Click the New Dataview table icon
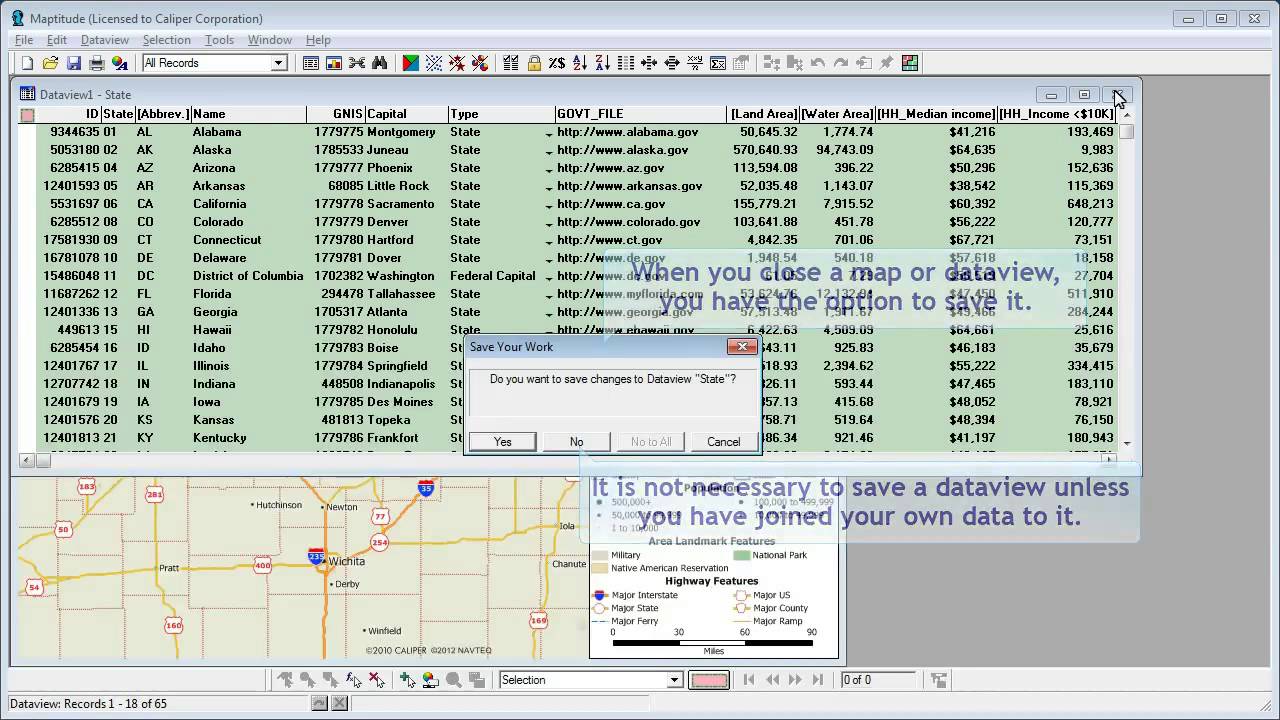This screenshot has width=1280, height=720. point(311,63)
